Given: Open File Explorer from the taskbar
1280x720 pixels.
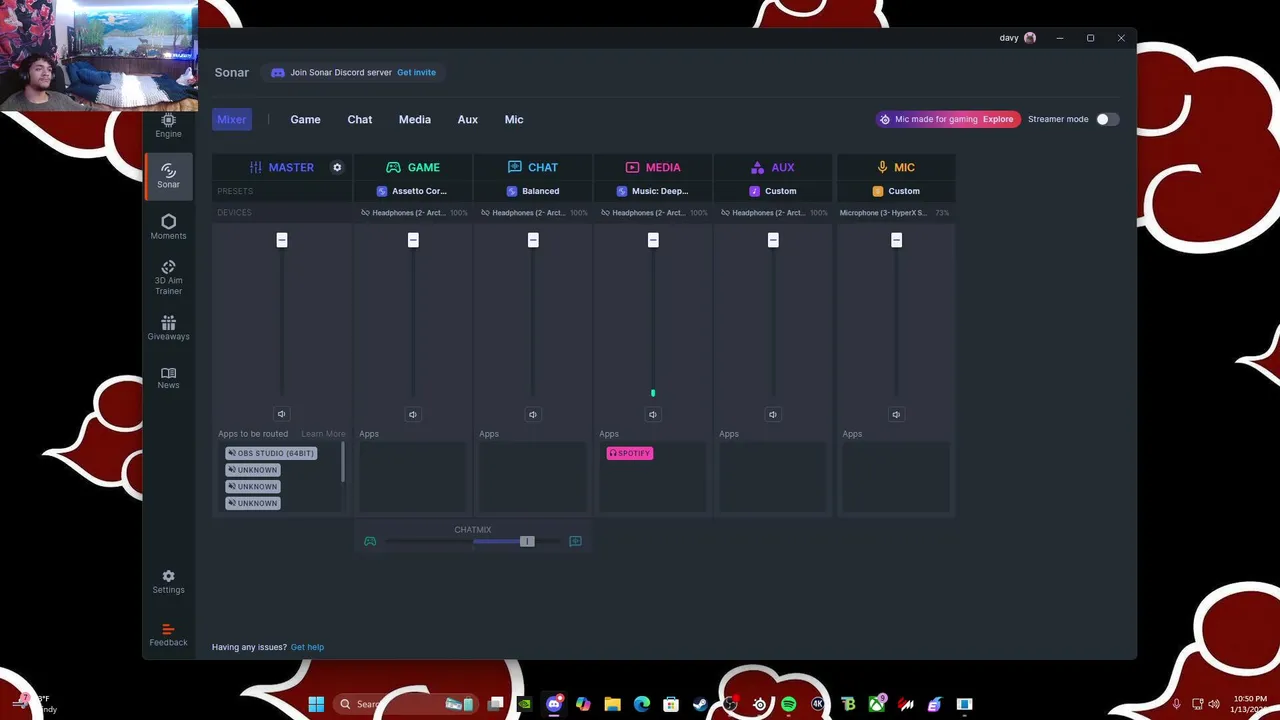Looking at the screenshot, I should (x=612, y=704).
